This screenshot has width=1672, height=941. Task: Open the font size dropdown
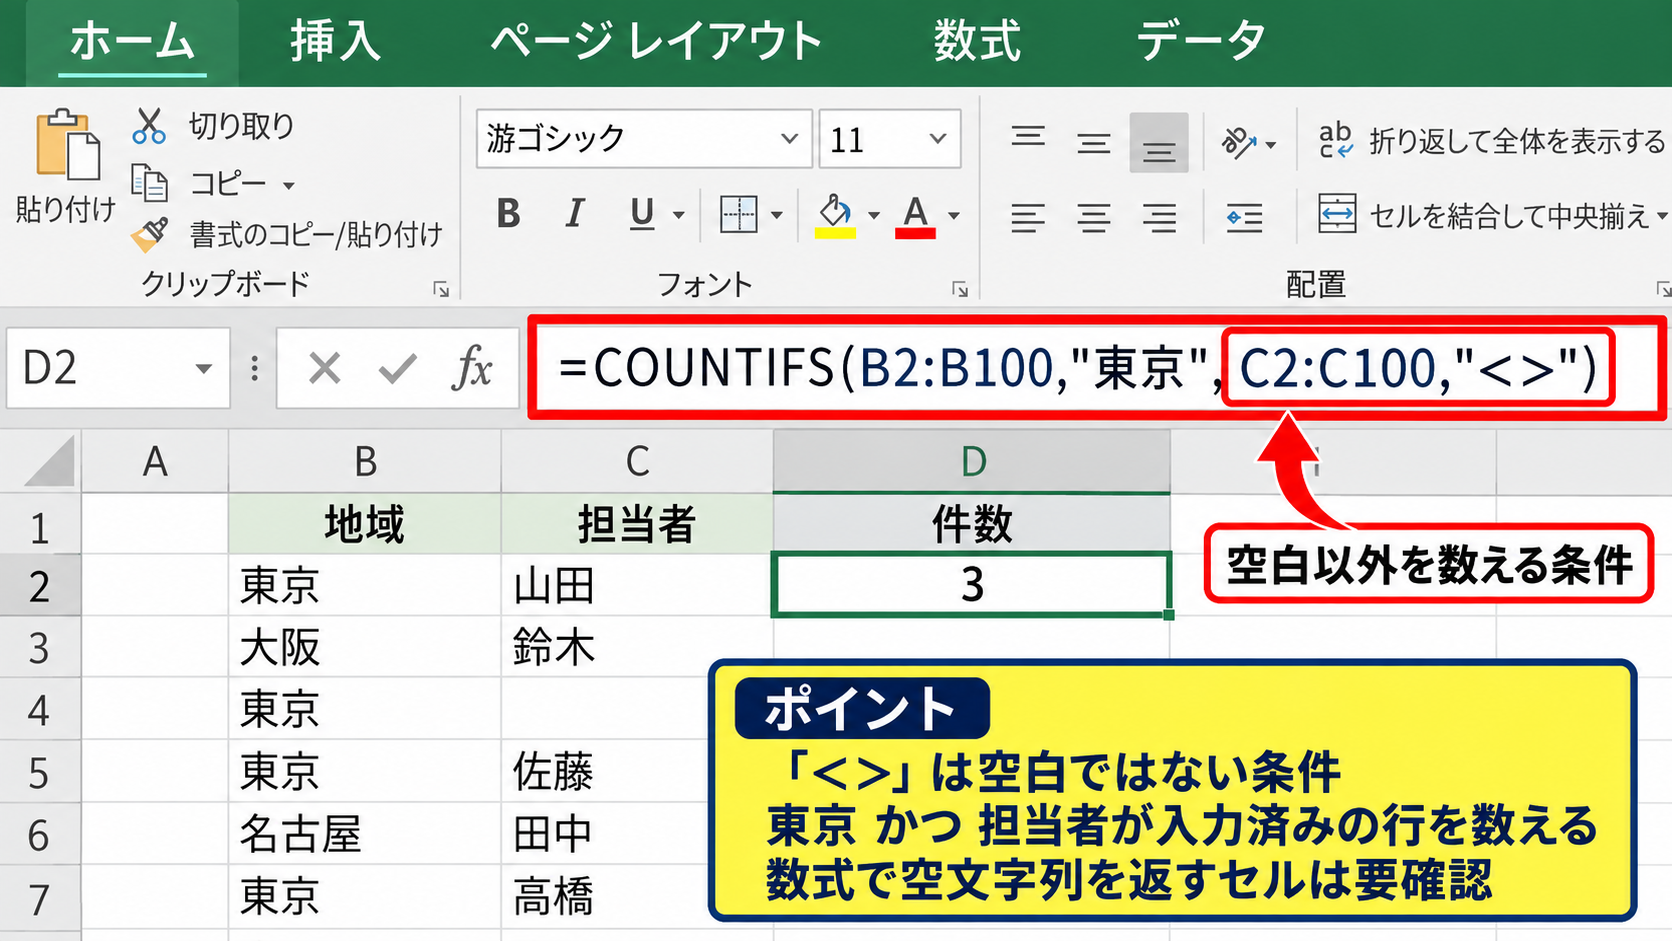pos(937,138)
